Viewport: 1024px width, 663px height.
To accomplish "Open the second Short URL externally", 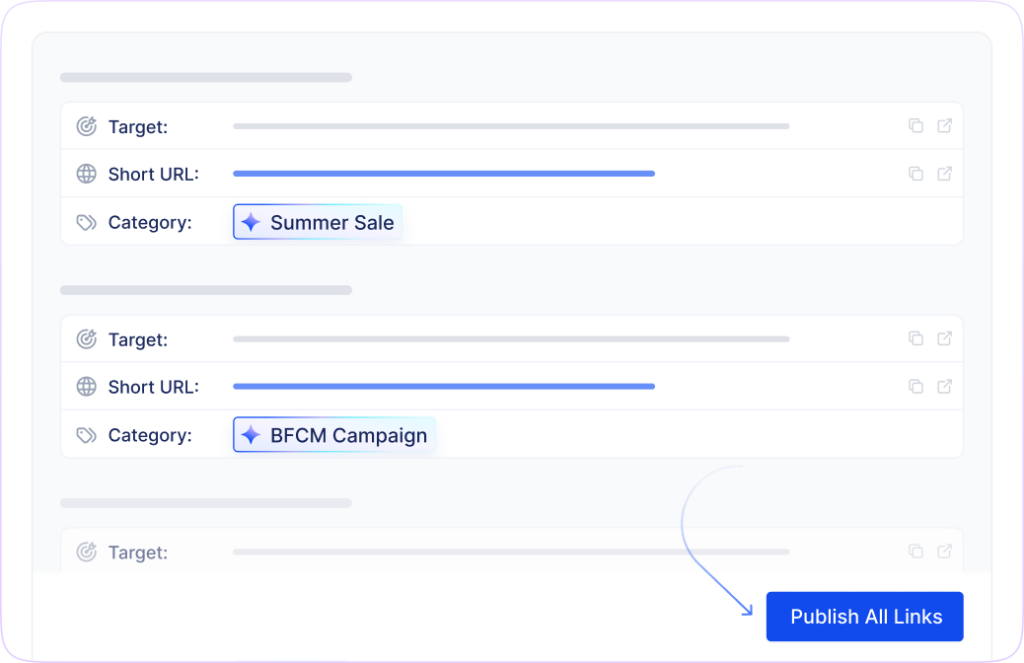I will 944,386.
